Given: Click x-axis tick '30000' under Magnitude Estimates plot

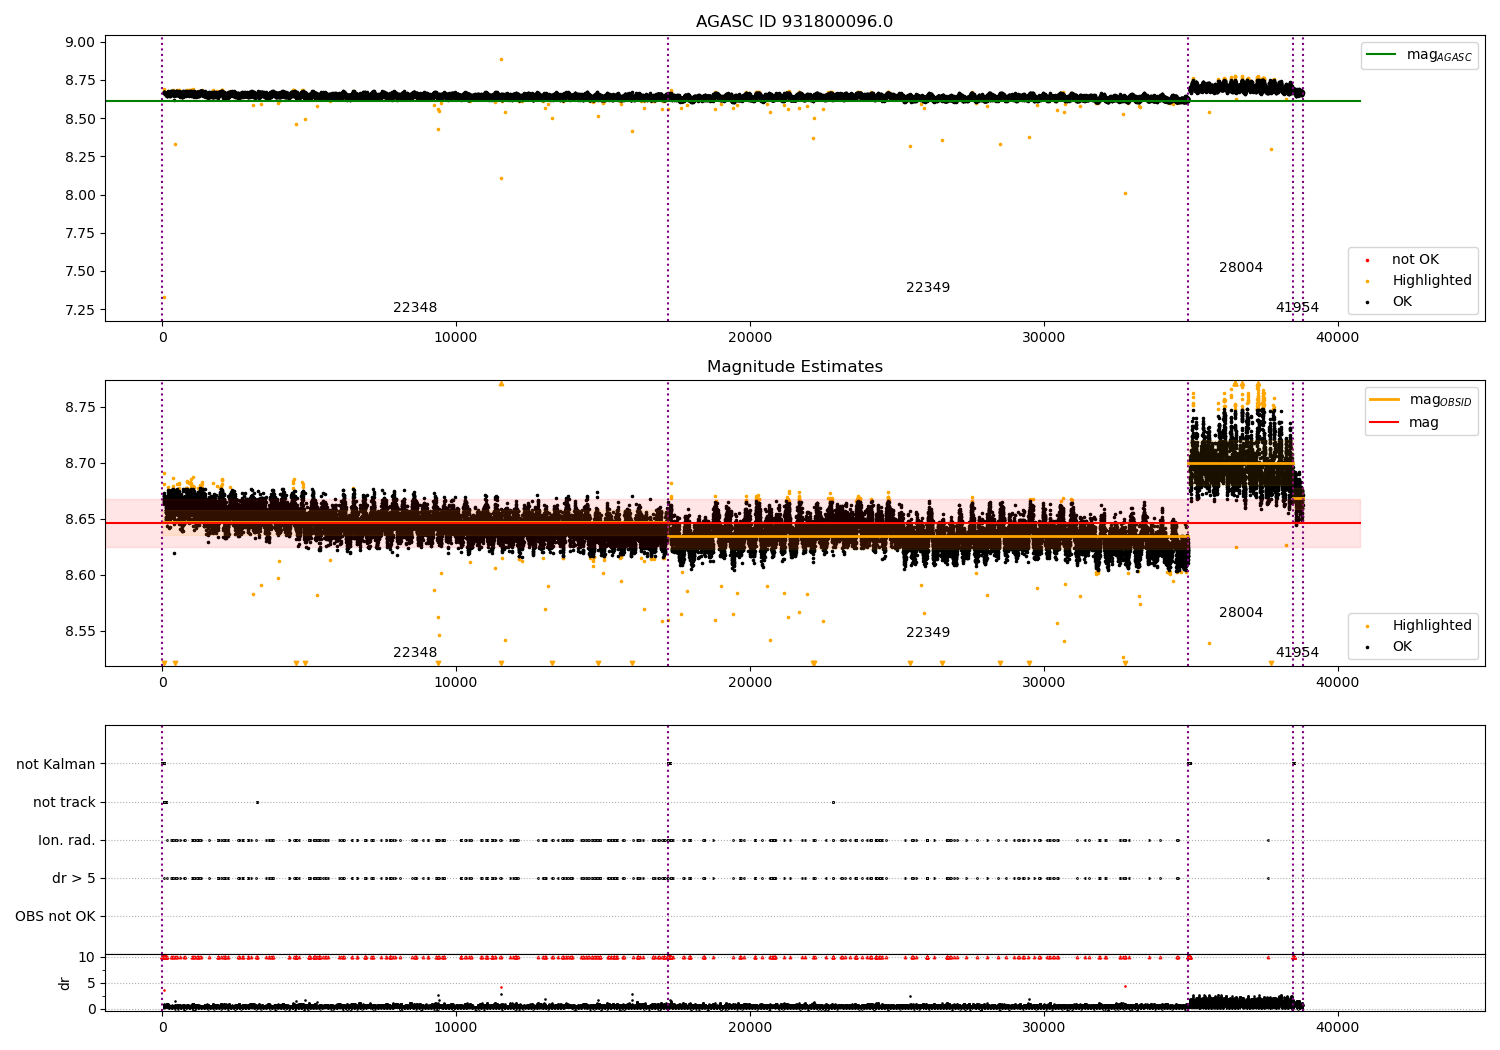Looking at the screenshot, I should [1044, 682].
